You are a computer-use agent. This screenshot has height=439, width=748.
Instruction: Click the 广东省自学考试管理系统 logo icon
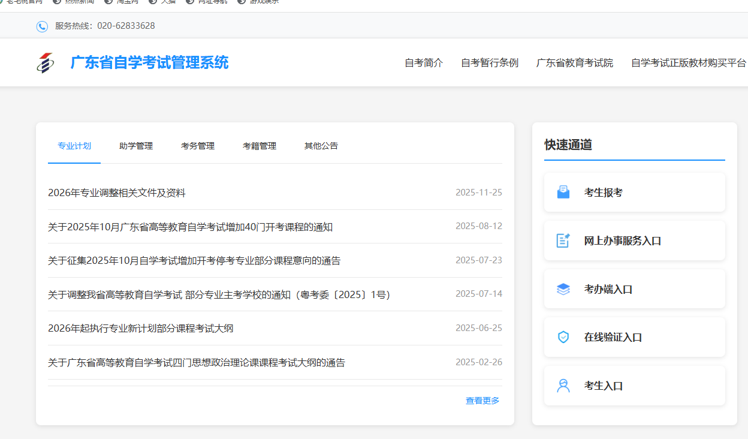(x=45, y=63)
